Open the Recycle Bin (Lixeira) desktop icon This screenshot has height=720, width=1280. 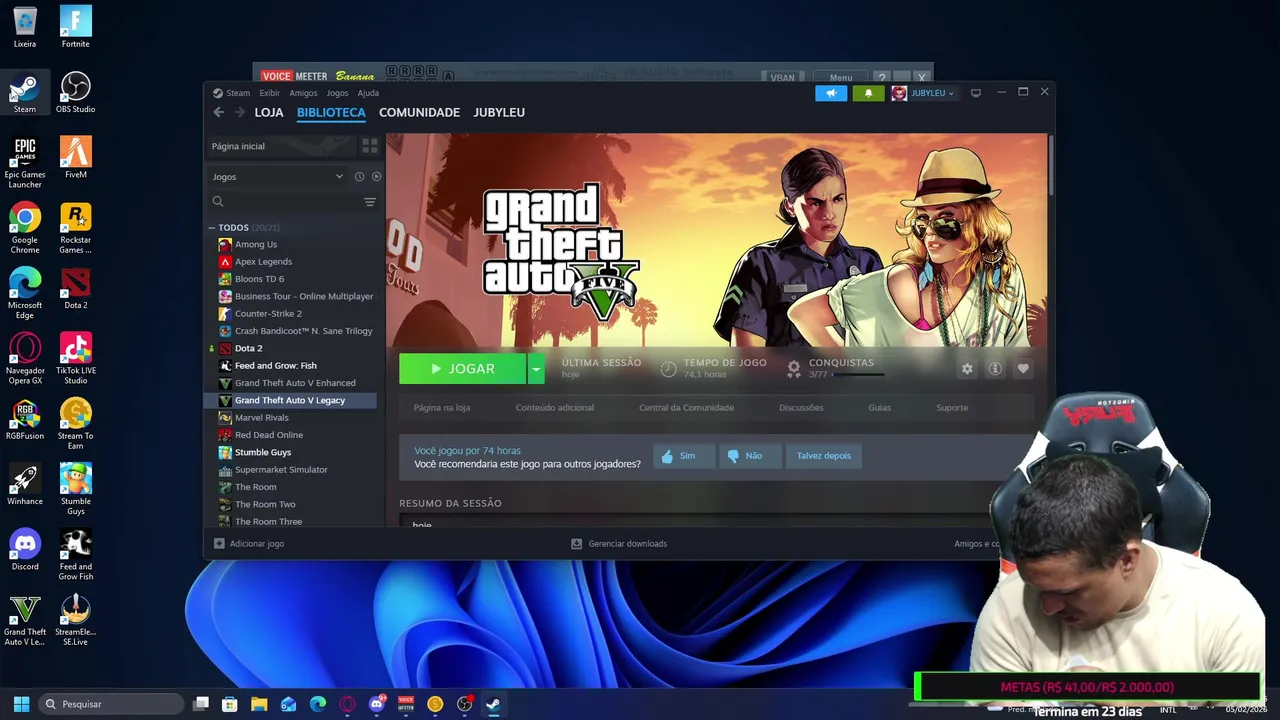coord(25,27)
